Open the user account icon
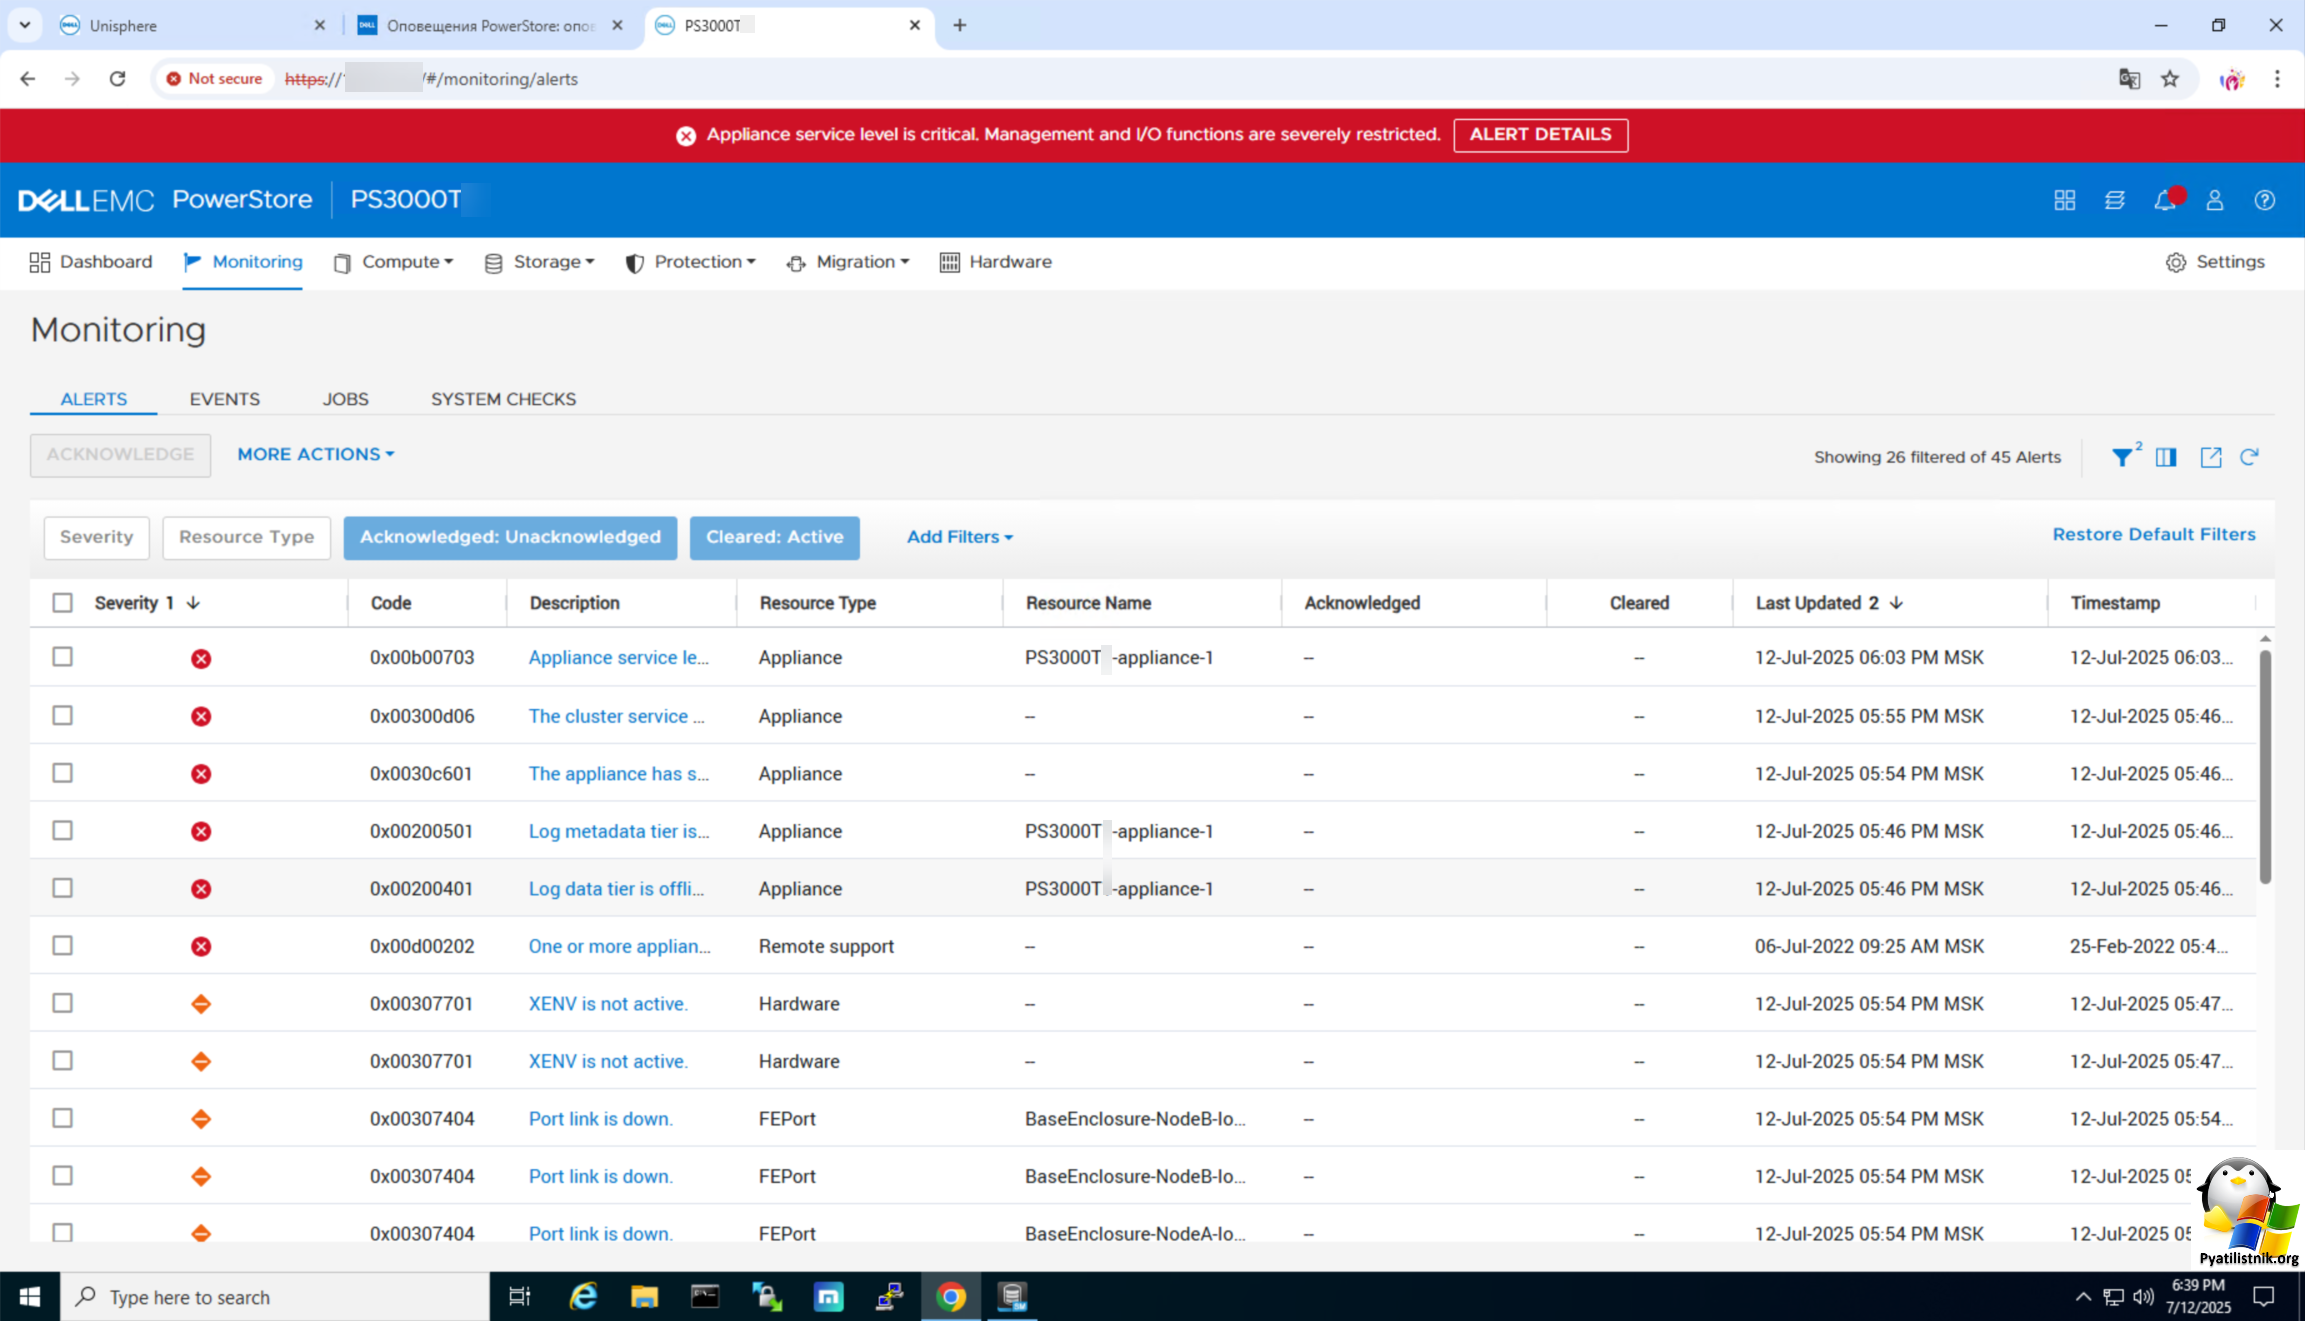 [x=2214, y=200]
